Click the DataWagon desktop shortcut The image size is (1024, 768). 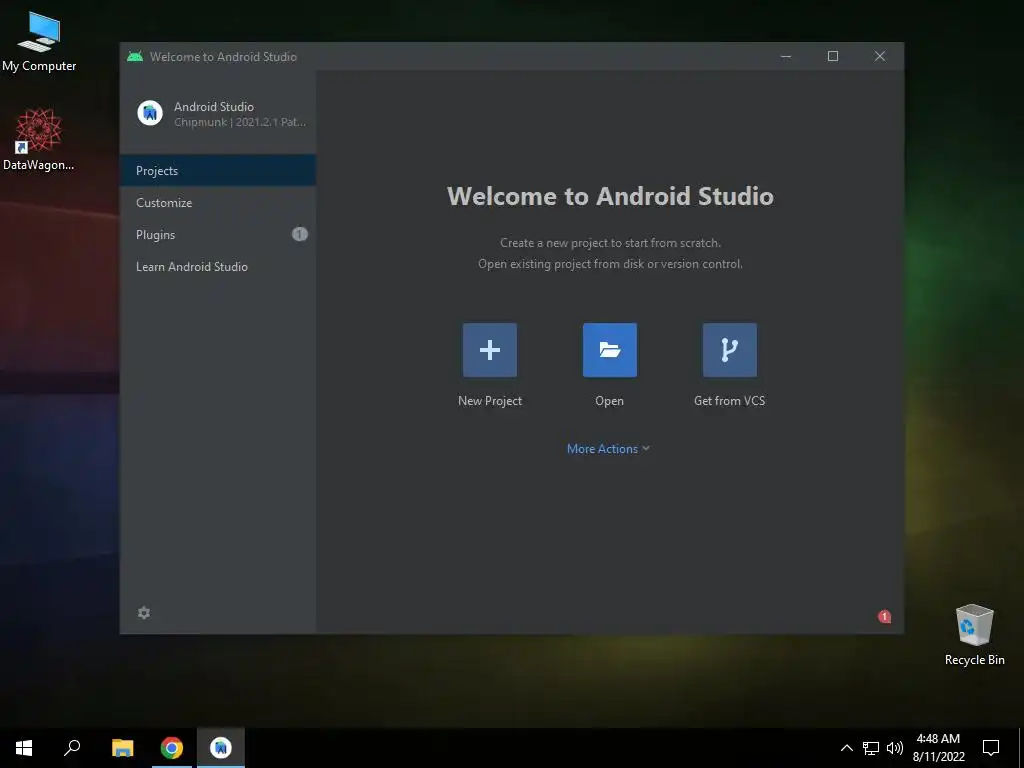pos(39,140)
